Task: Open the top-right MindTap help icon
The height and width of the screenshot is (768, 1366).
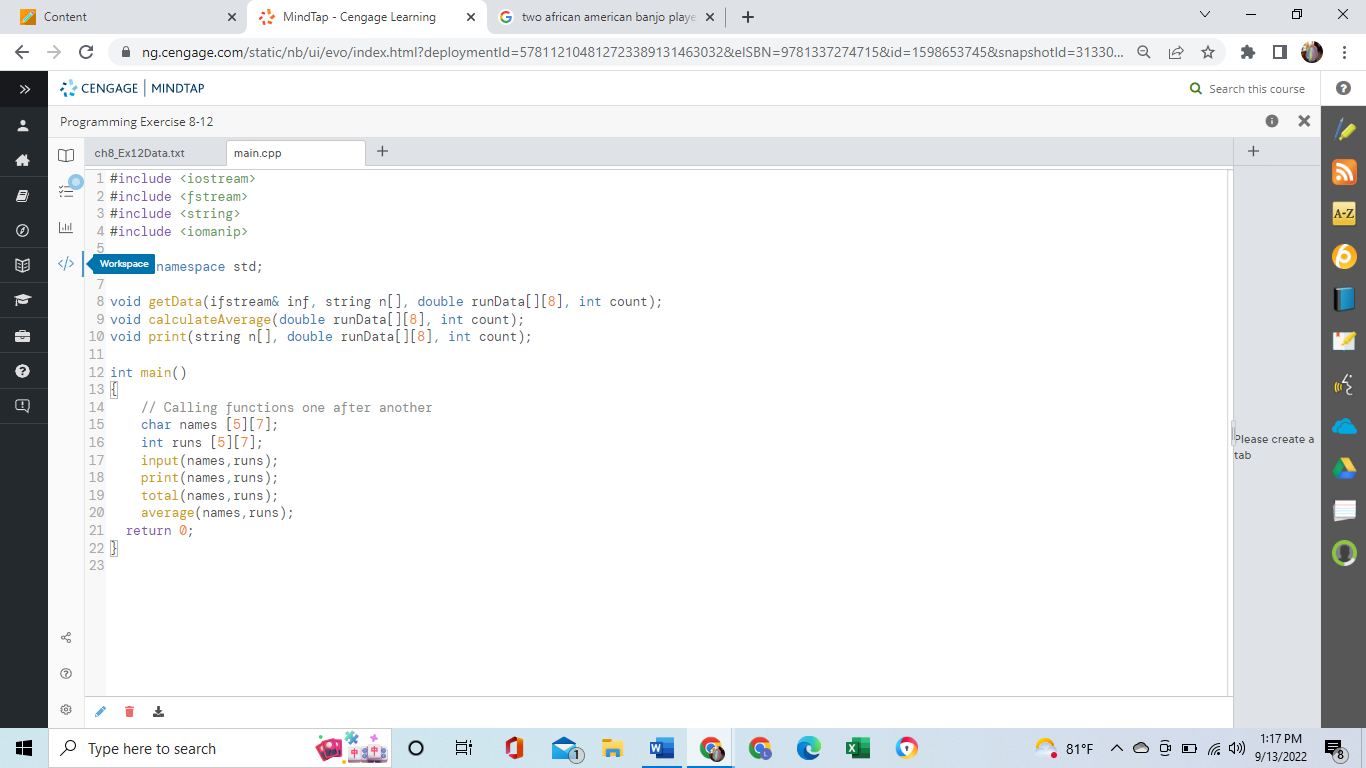Action: coord(1343,89)
